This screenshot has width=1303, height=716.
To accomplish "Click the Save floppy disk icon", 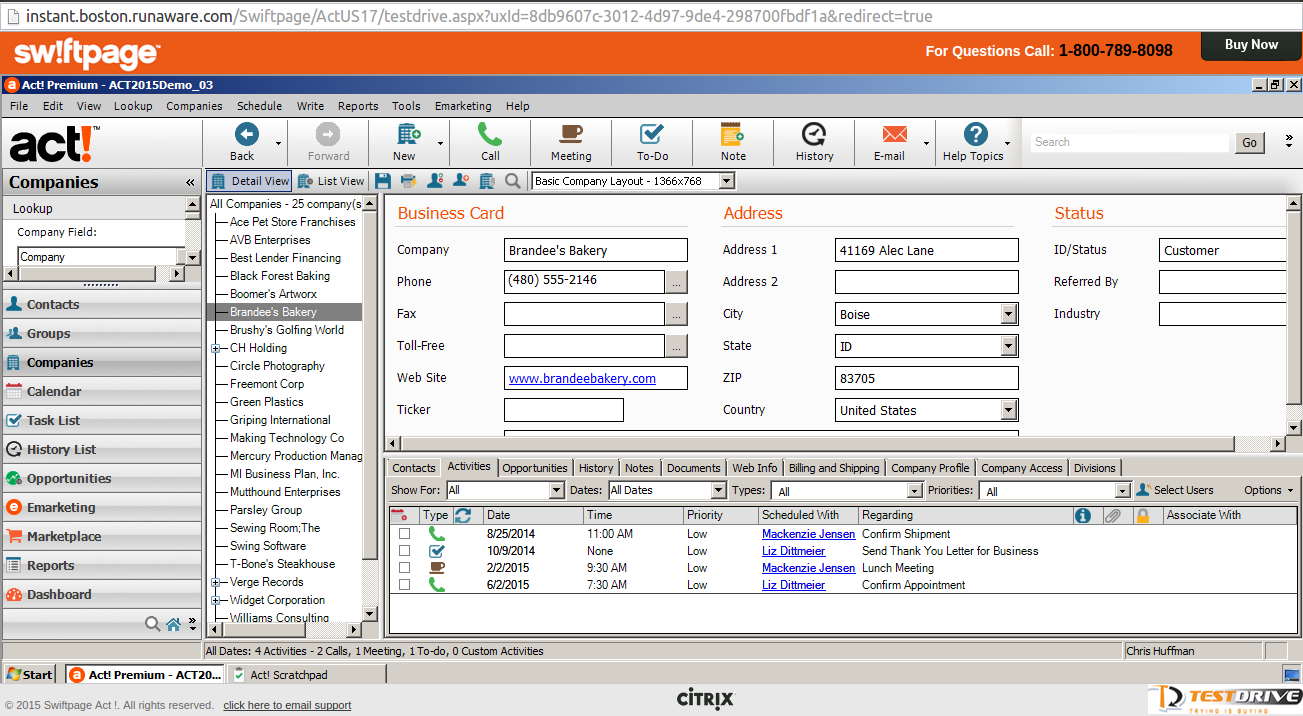I will (x=383, y=181).
